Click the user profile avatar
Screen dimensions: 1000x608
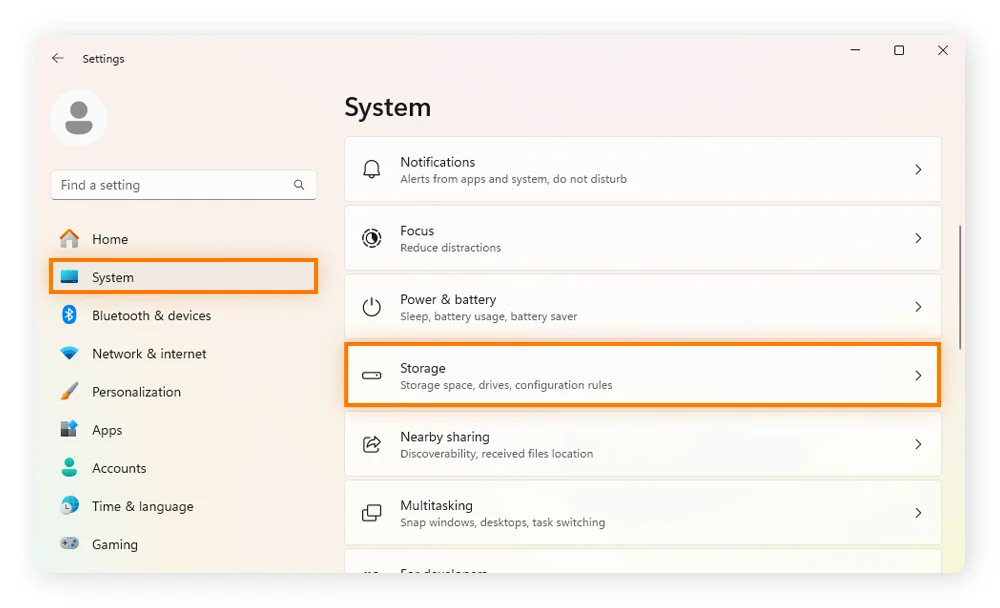point(79,118)
